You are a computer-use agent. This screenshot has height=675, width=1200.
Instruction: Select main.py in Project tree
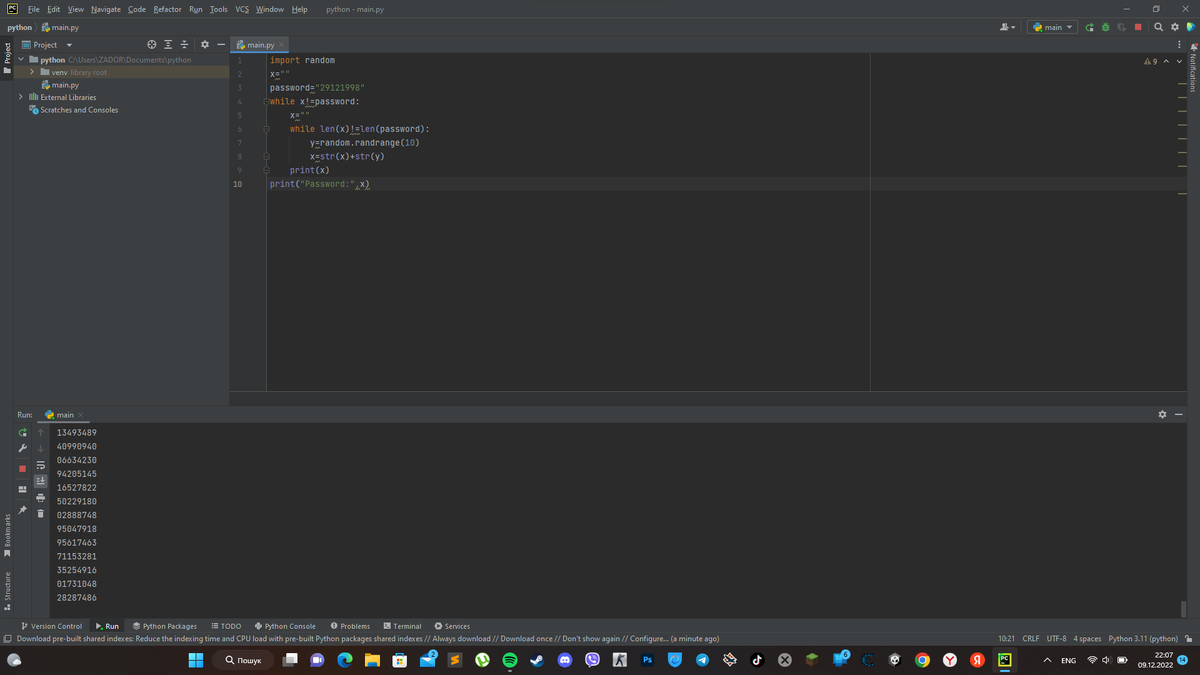59,85
